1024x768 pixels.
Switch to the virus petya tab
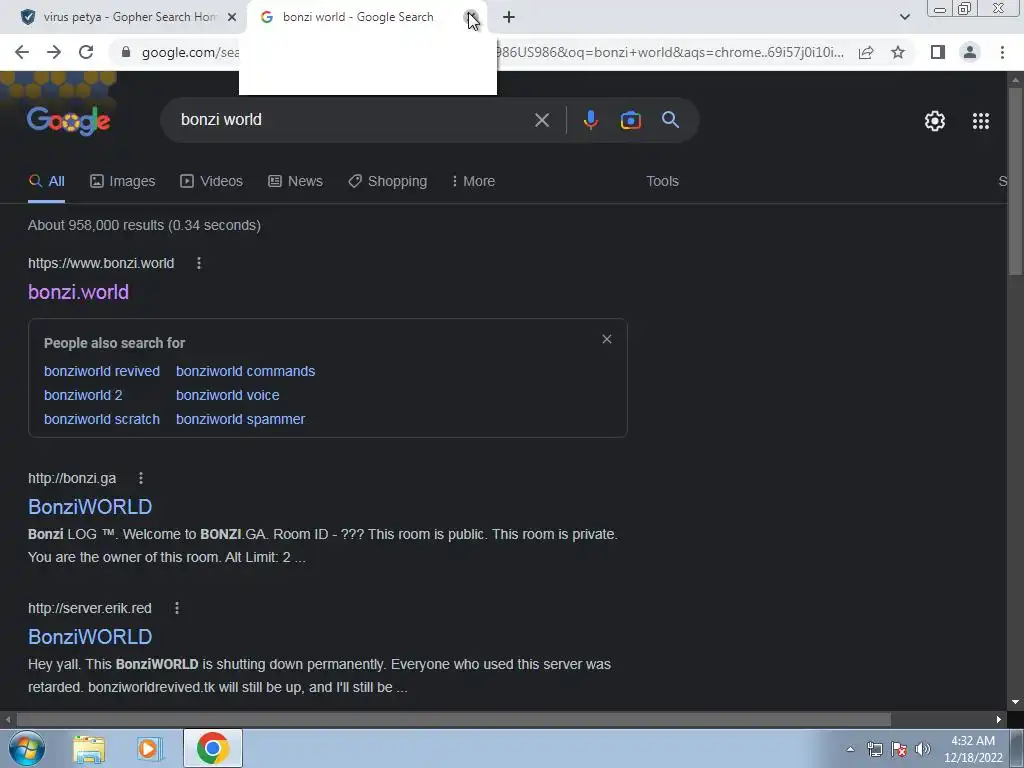[123, 17]
